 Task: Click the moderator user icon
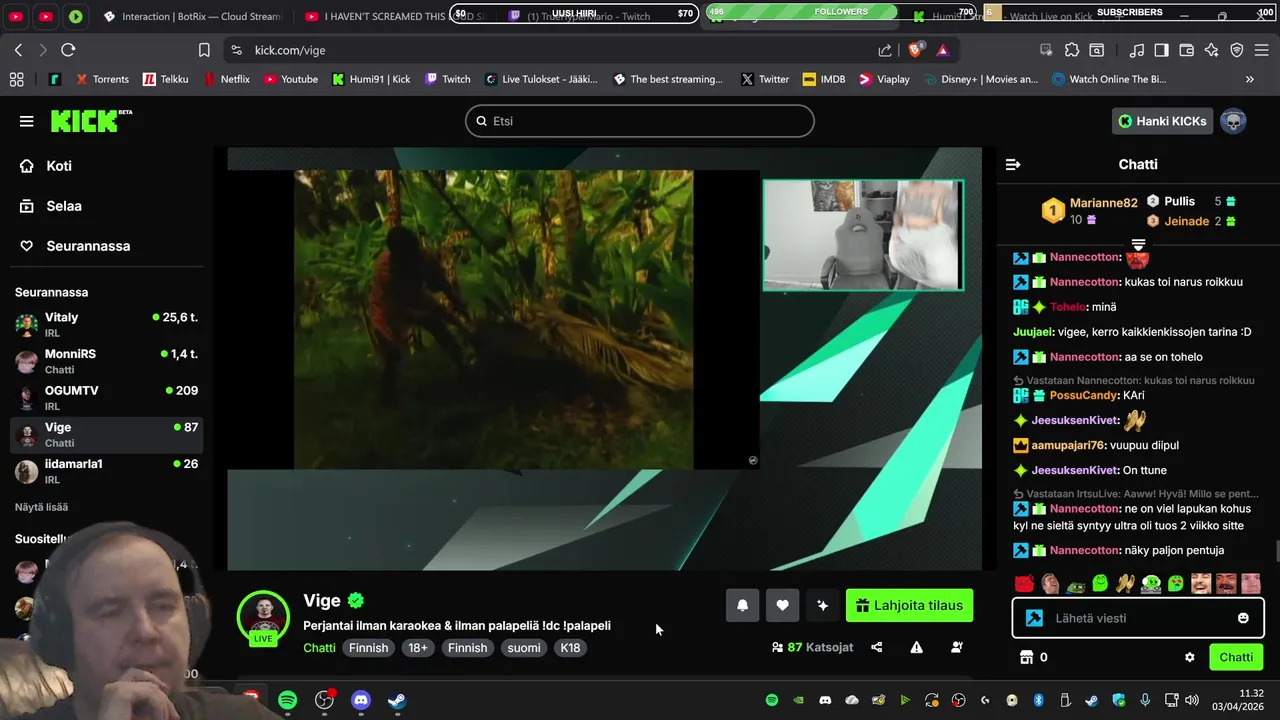(956, 648)
